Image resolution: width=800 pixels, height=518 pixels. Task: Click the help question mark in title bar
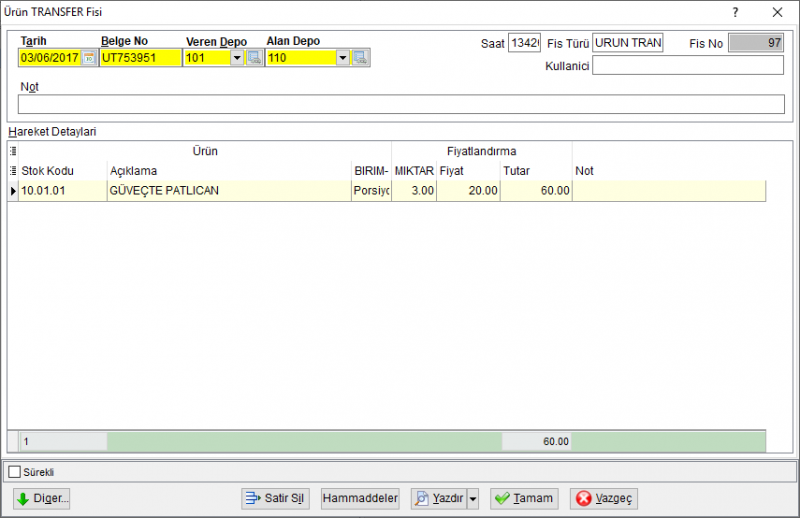point(735,12)
